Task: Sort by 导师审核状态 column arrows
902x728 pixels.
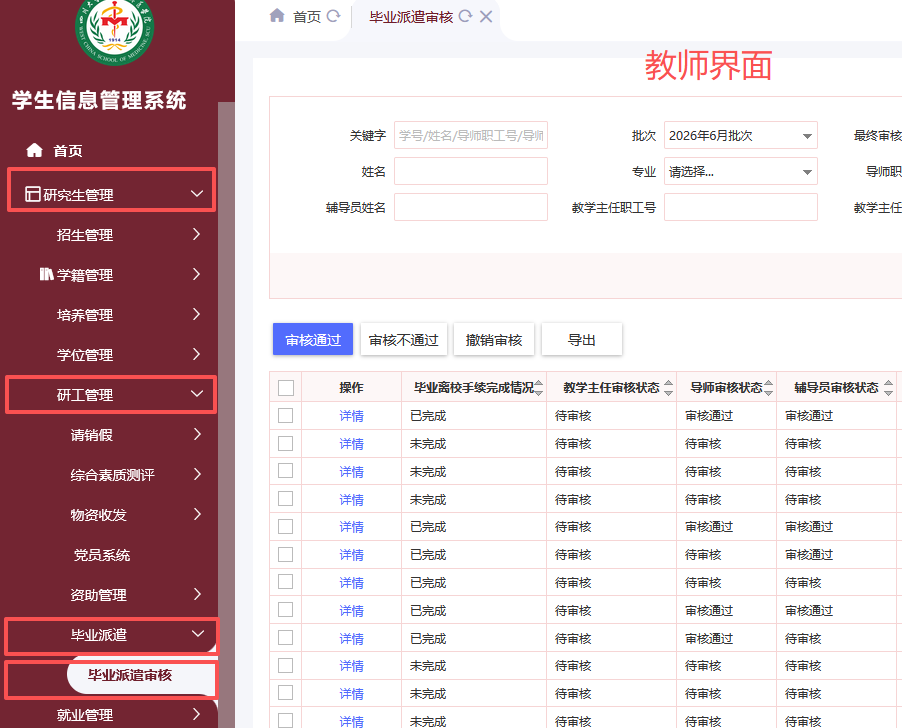Action: click(x=769, y=388)
